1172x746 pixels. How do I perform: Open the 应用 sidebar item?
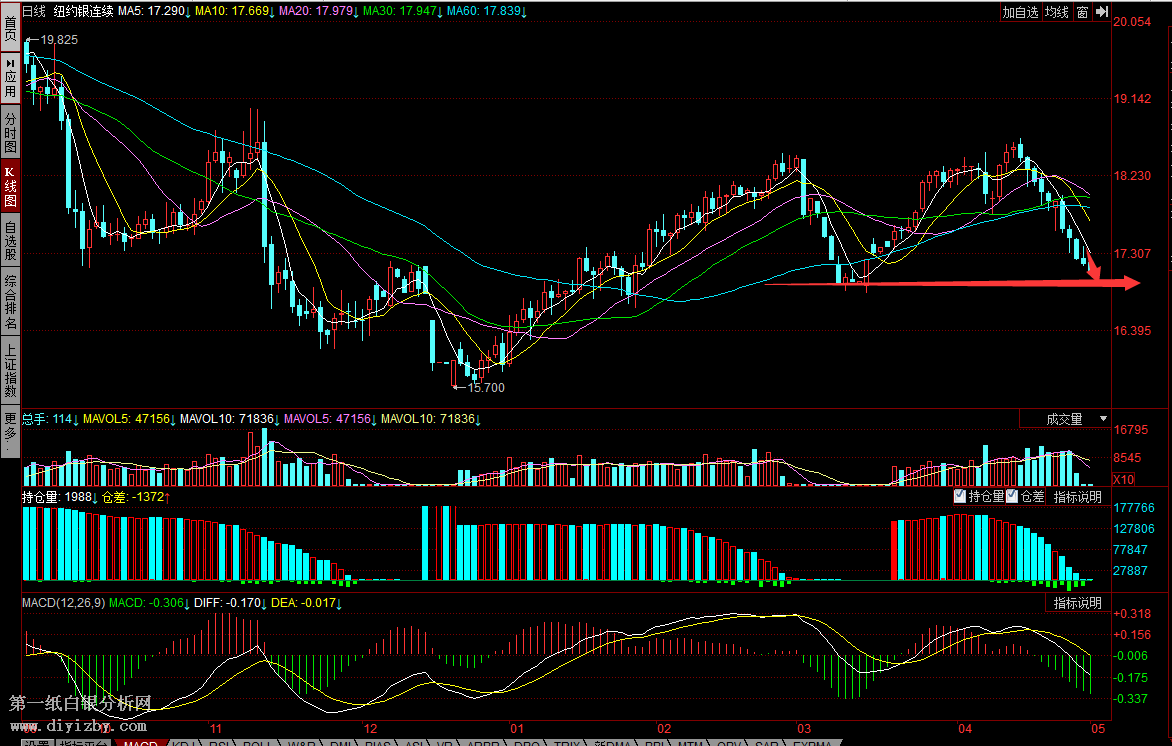coord(10,76)
